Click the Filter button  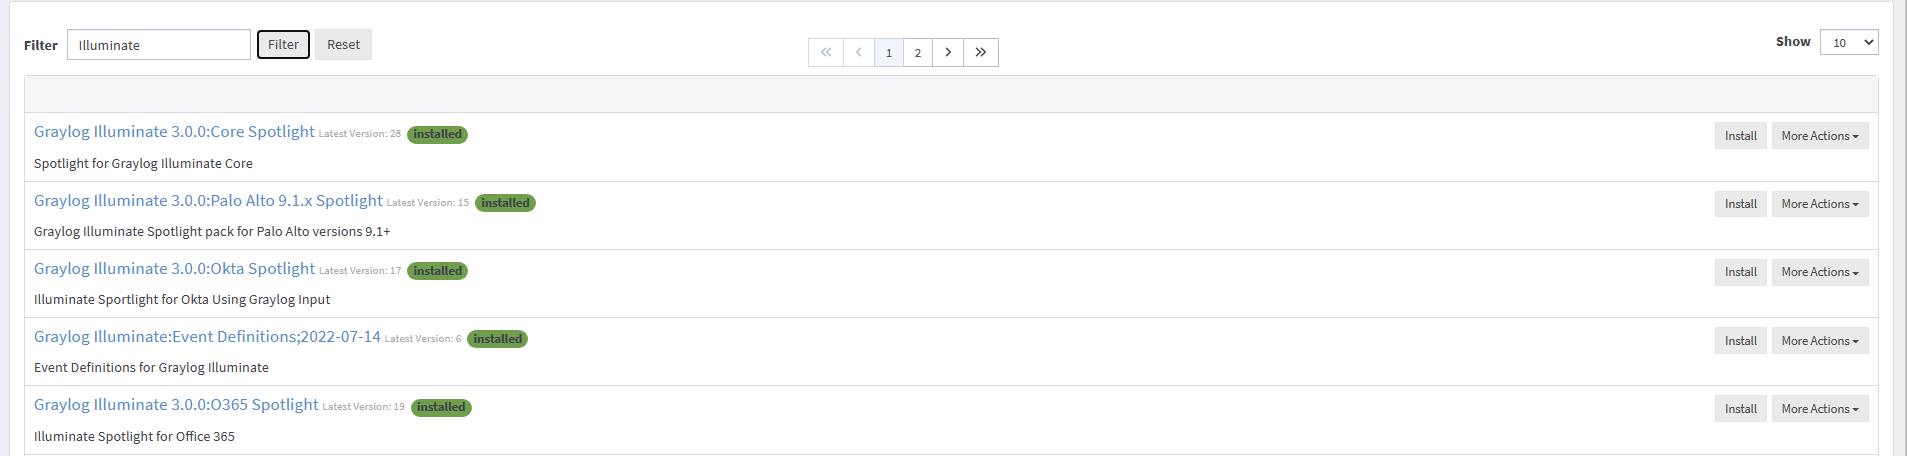click(283, 44)
